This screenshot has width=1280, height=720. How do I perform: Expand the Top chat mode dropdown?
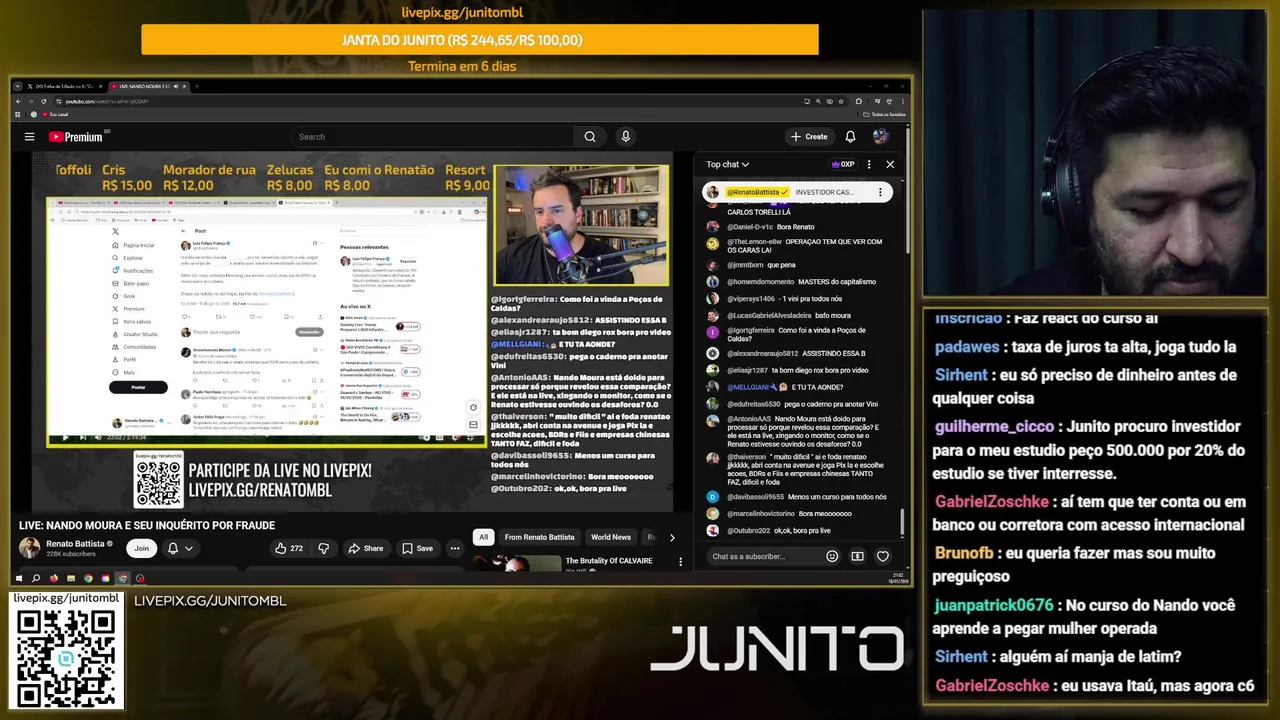[x=727, y=164]
